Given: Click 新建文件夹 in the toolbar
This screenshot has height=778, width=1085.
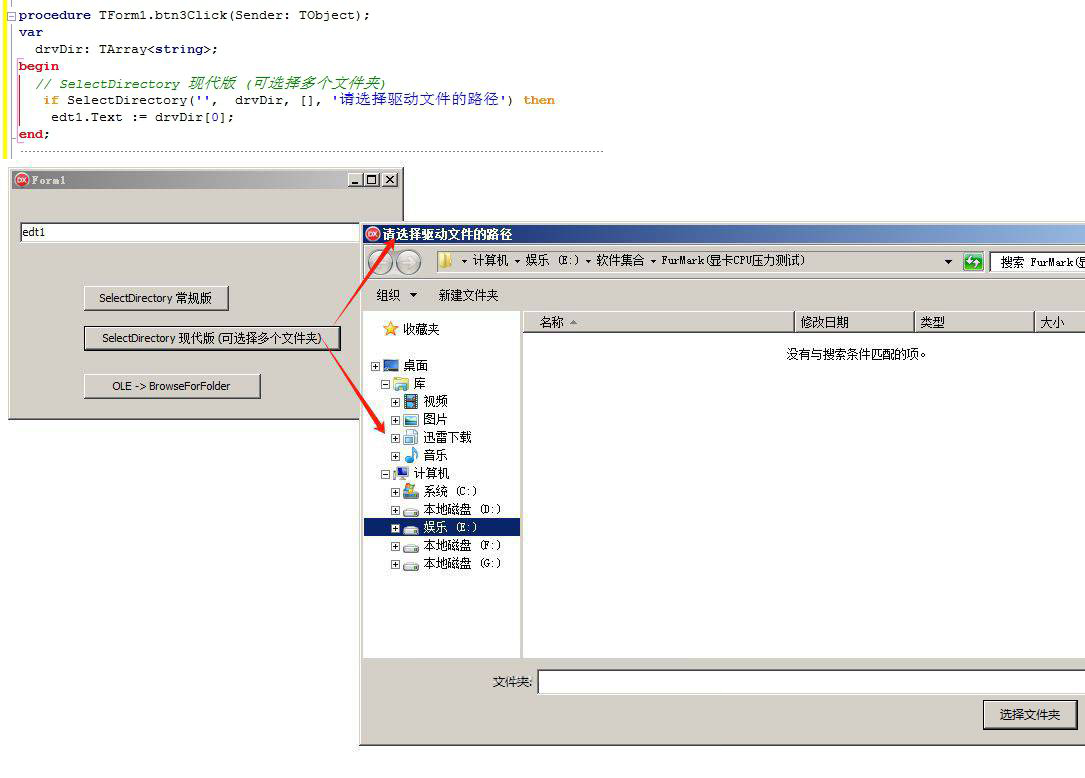Looking at the screenshot, I should [468, 295].
